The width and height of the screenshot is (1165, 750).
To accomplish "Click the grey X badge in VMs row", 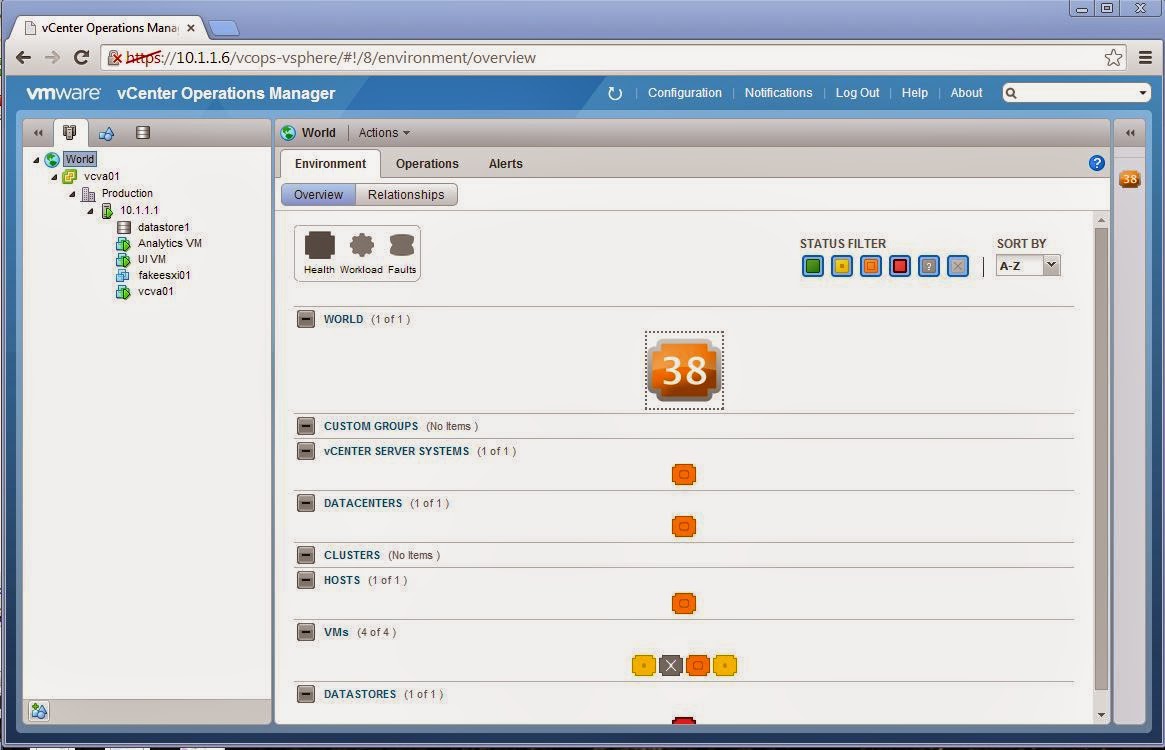I will tap(671, 665).
